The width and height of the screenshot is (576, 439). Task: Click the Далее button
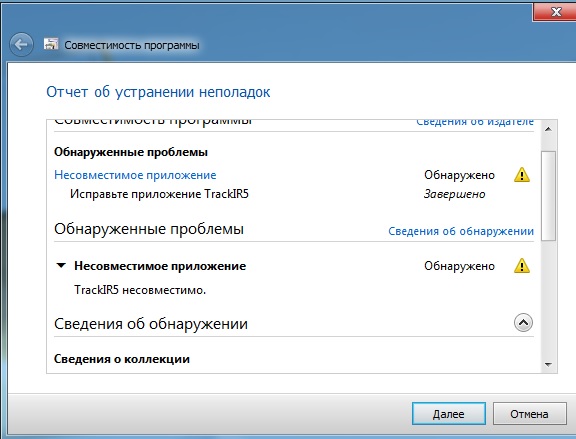tap(449, 414)
